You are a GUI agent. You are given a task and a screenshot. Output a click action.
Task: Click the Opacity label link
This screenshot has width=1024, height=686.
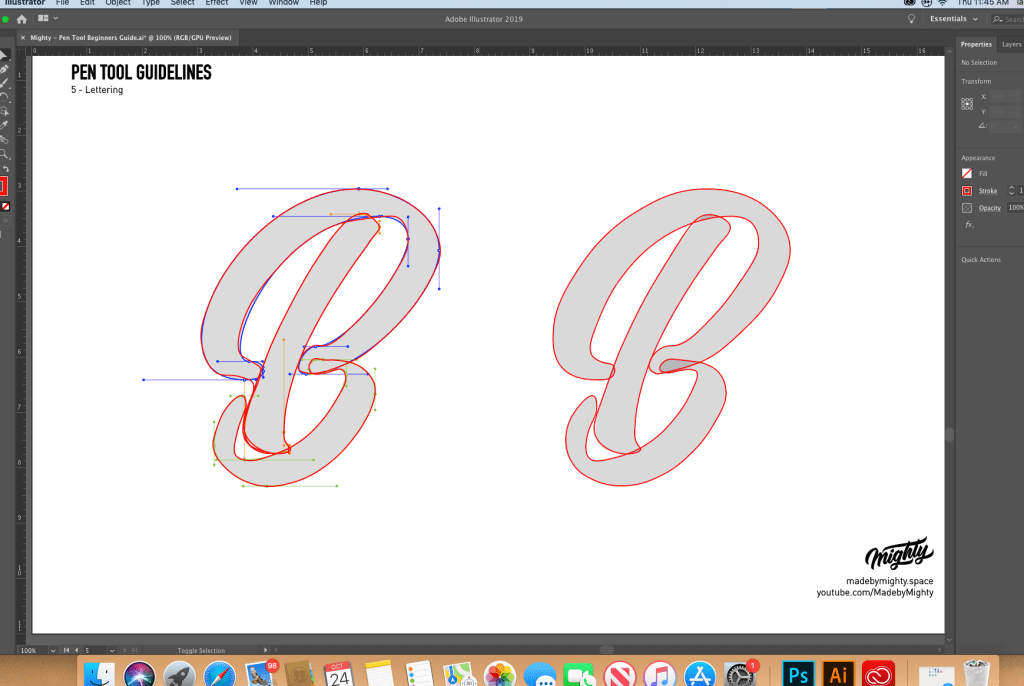coord(989,208)
